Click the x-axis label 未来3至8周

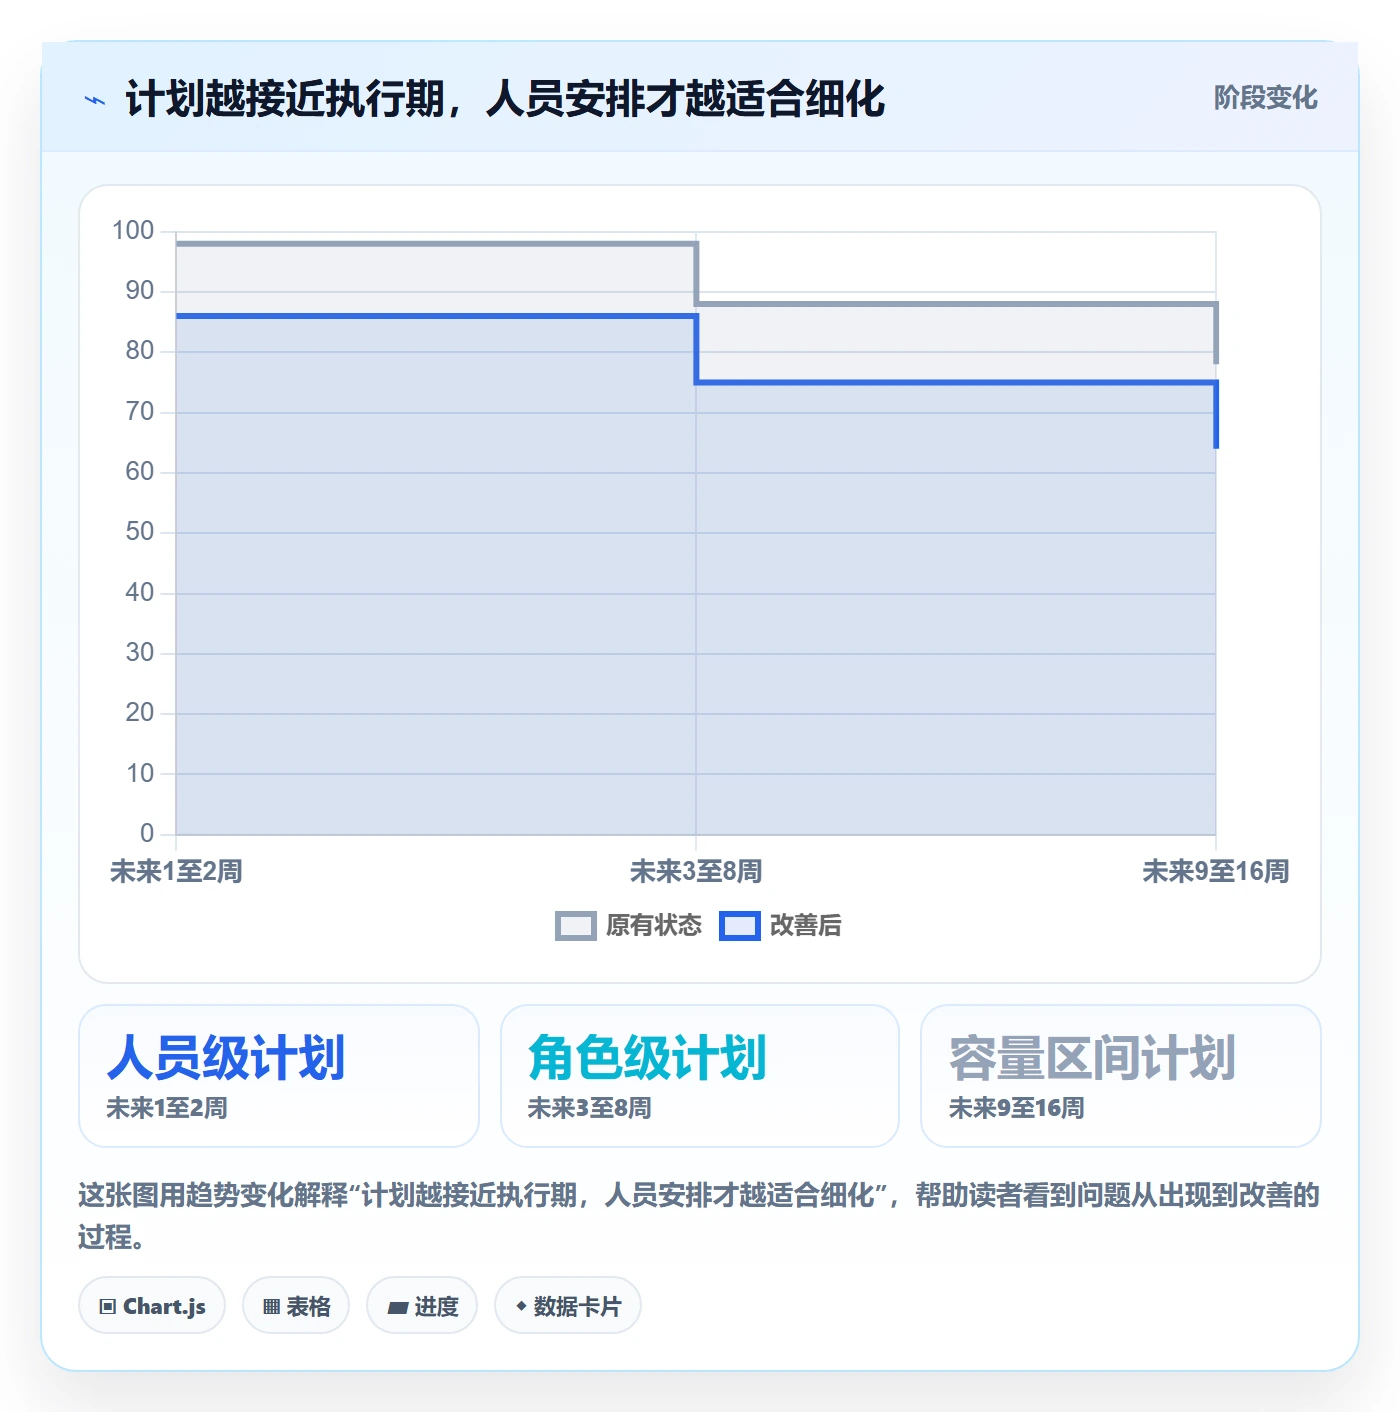point(696,871)
